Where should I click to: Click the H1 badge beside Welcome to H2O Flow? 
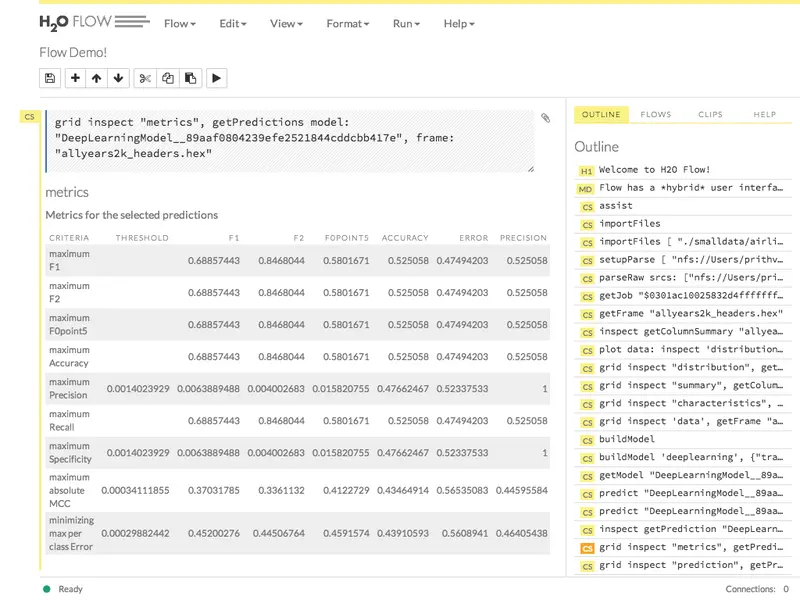pos(586,171)
